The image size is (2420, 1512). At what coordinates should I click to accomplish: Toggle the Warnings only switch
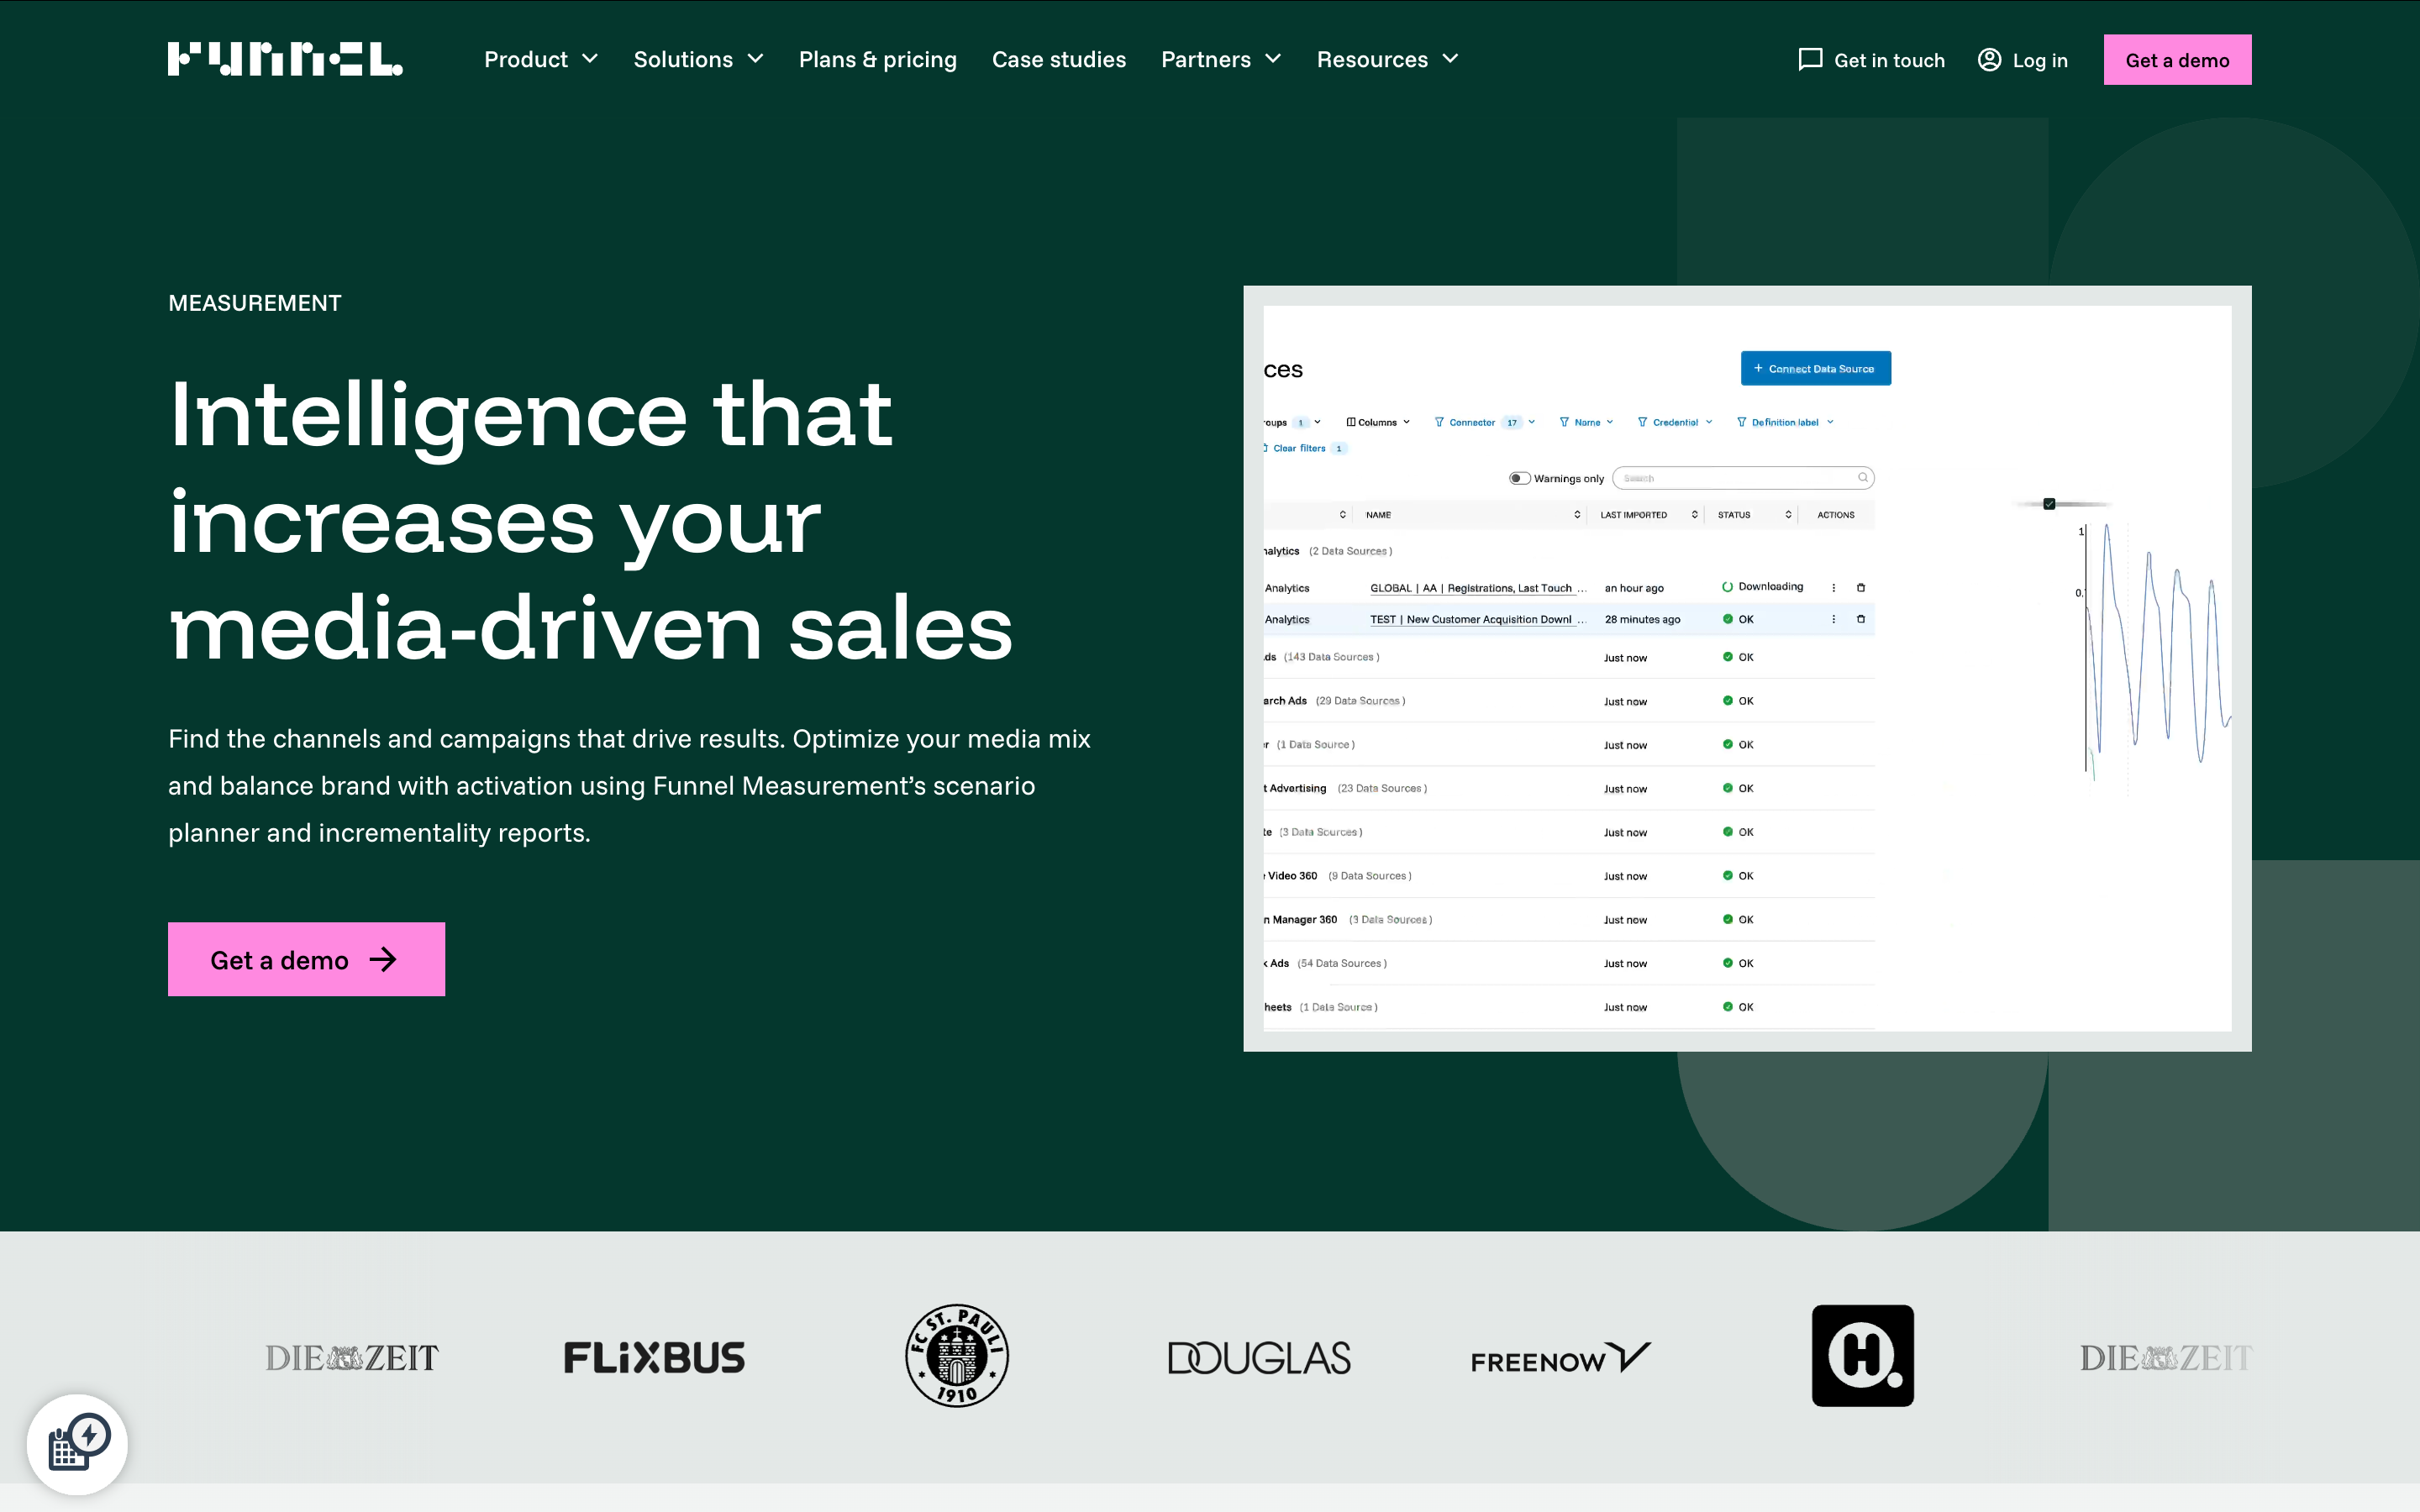pyautogui.click(x=1519, y=478)
